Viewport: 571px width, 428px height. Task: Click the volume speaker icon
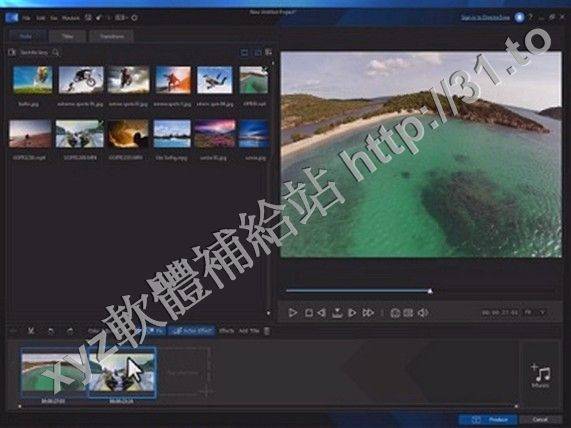pyautogui.click(x=423, y=313)
